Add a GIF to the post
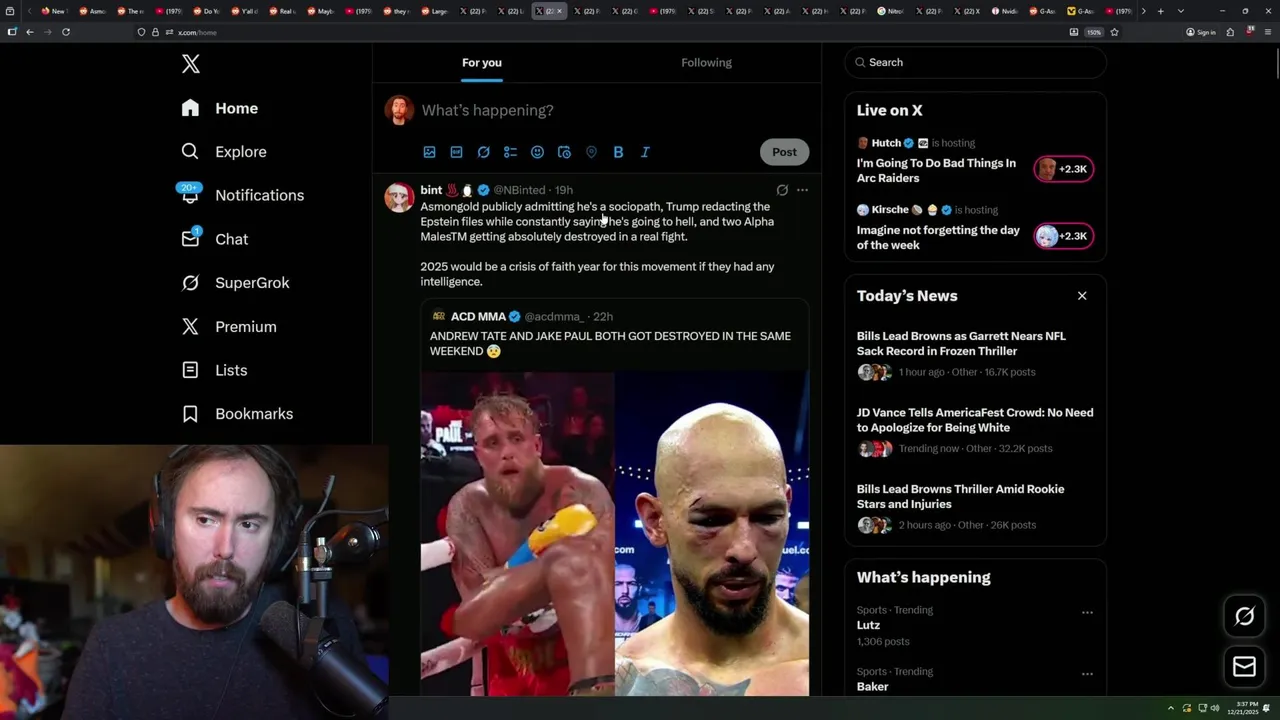This screenshot has width=1280, height=720. (x=456, y=152)
